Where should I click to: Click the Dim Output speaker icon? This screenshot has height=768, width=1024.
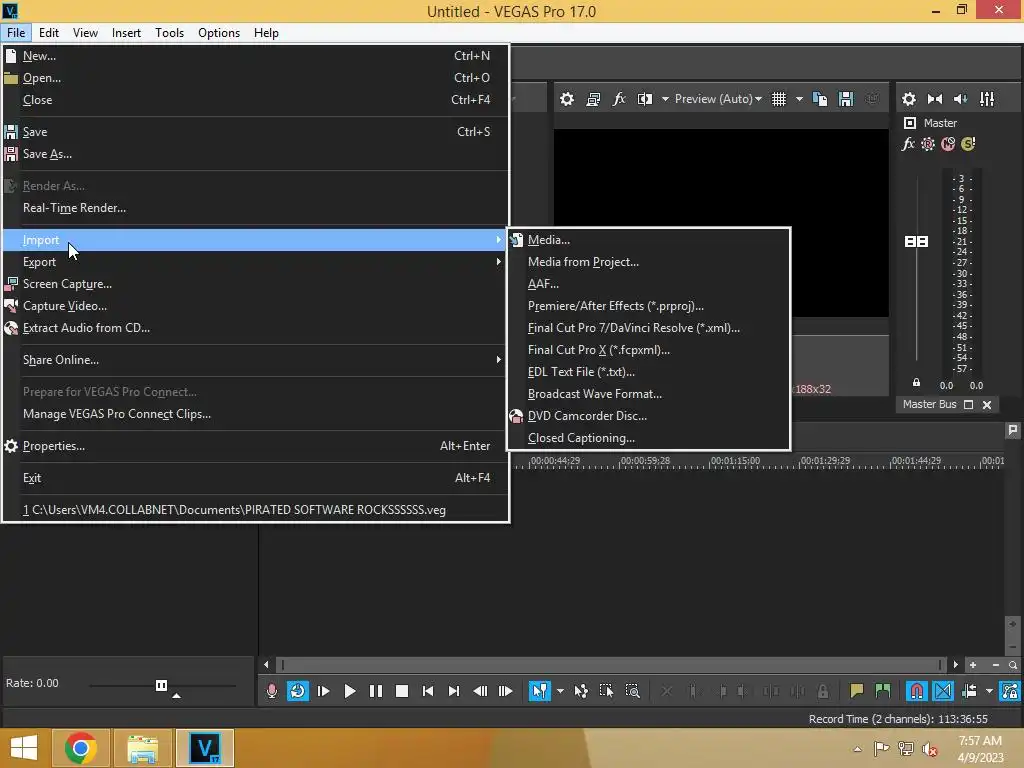(961, 99)
